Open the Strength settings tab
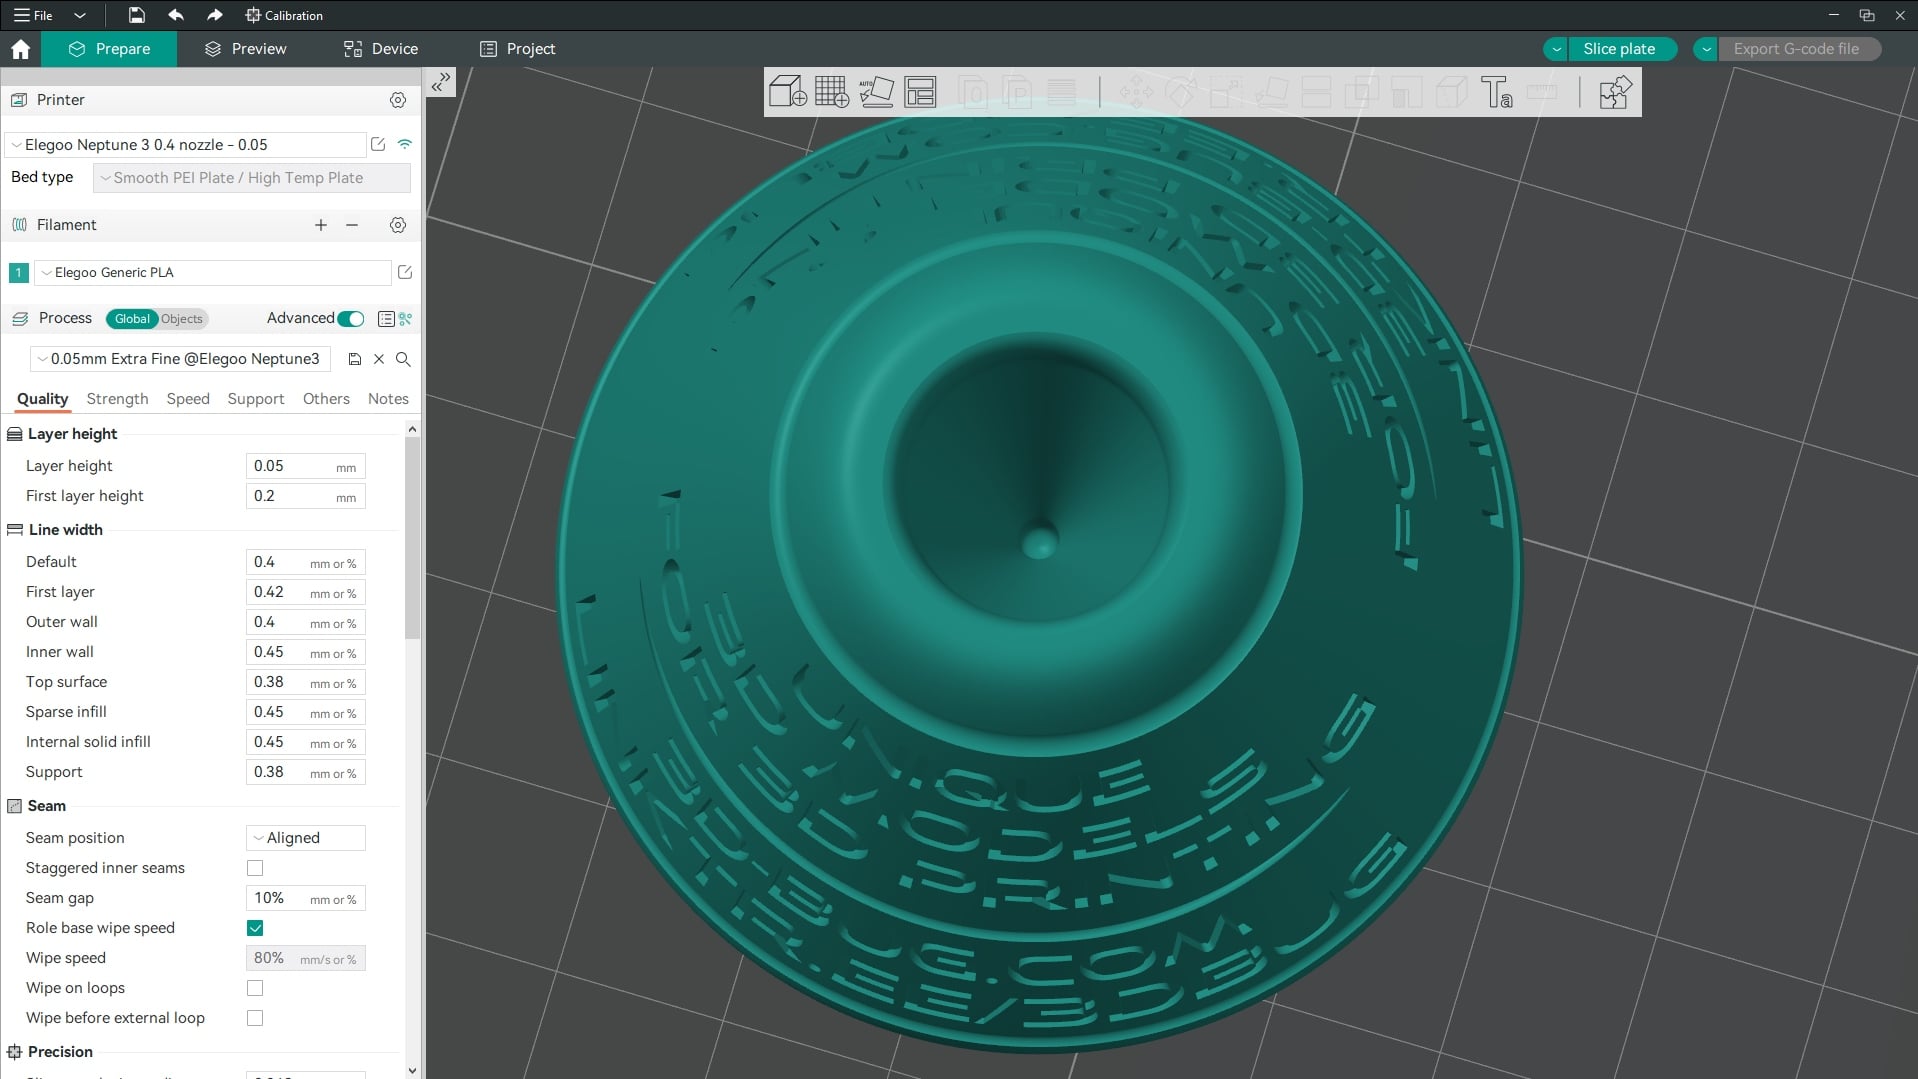The width and height of the screenshot is (1918, 1079). 117,399
